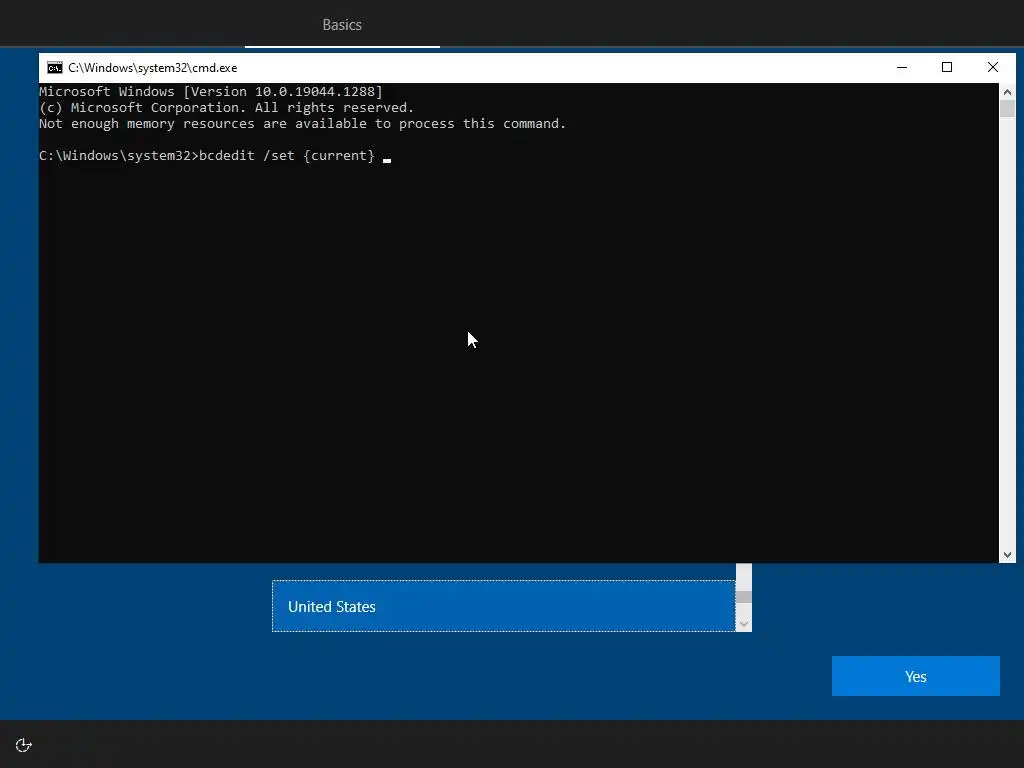Click the region list scrollbar thumb
Screen dimensions: 1024x768
click(743, 597)
